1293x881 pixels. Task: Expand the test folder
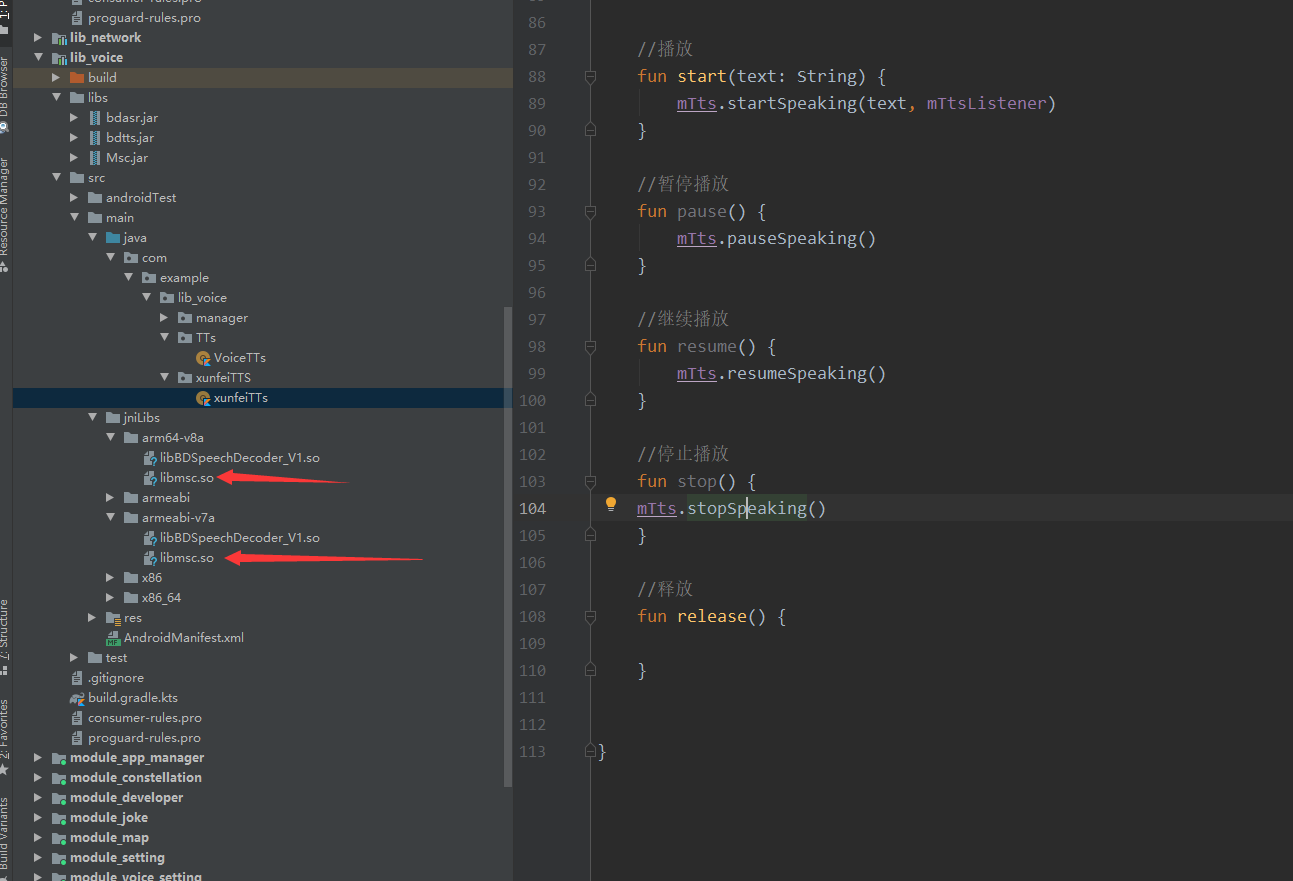75,657
